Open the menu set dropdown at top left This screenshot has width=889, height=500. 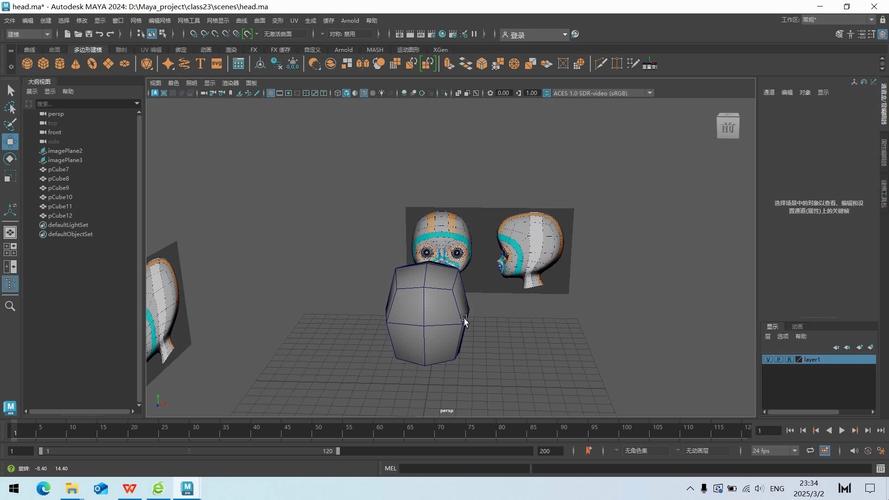(x=28, y=34)
